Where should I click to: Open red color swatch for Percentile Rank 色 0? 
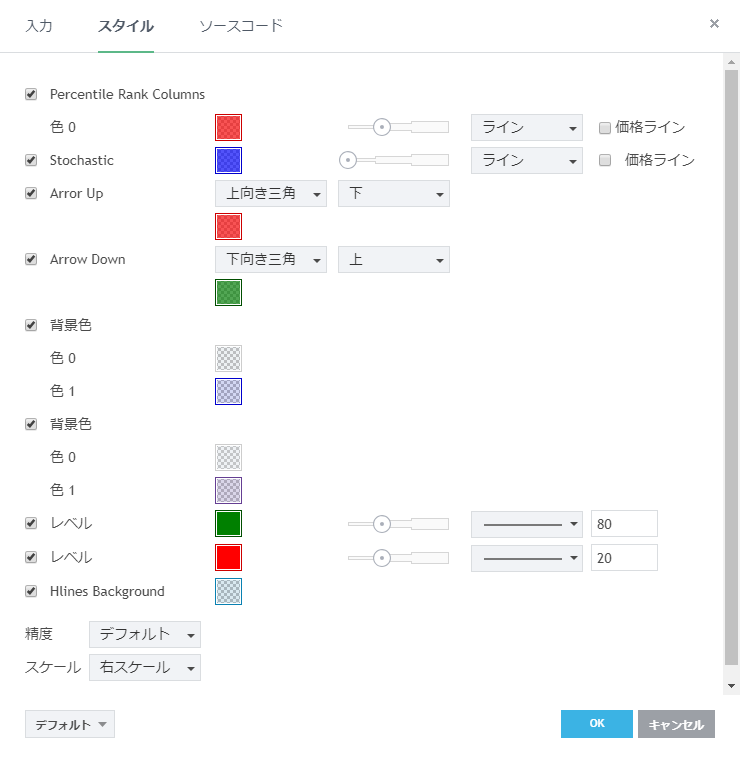228,127
